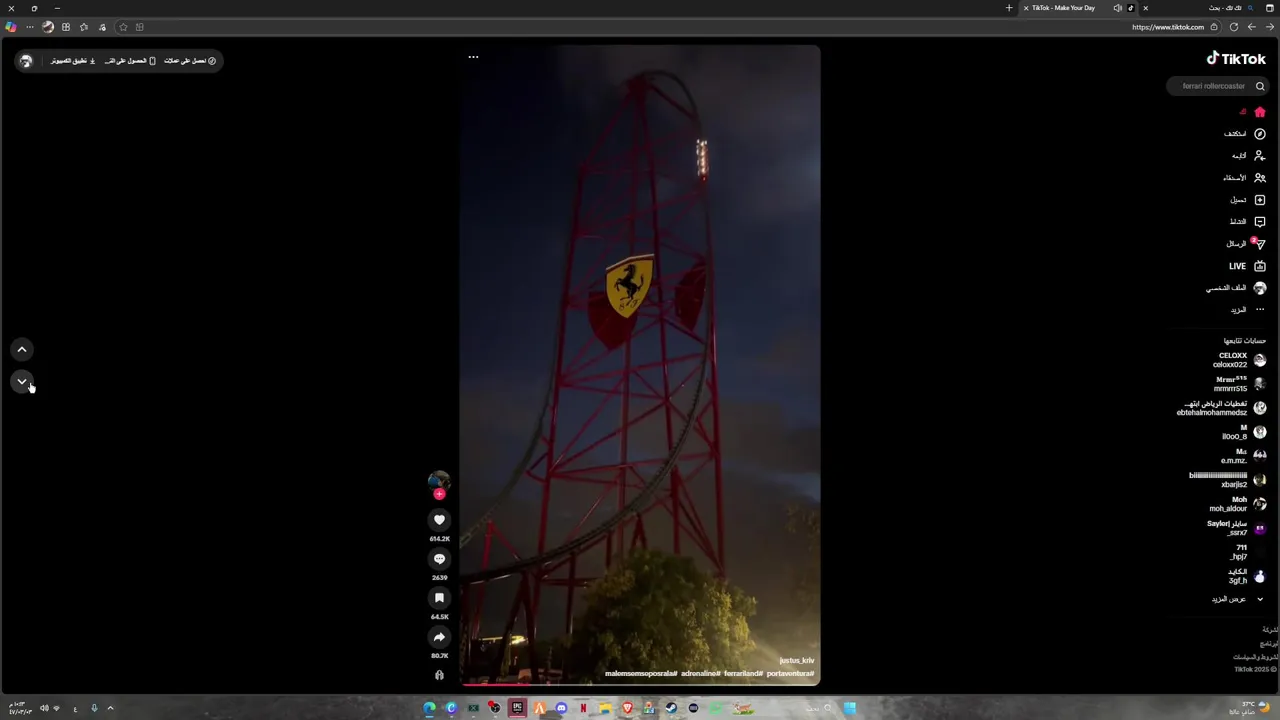Open followed account ebtehalmohammedsz
The height and width of the screenshot is (720, 1280).
[x=1222, y=408]
